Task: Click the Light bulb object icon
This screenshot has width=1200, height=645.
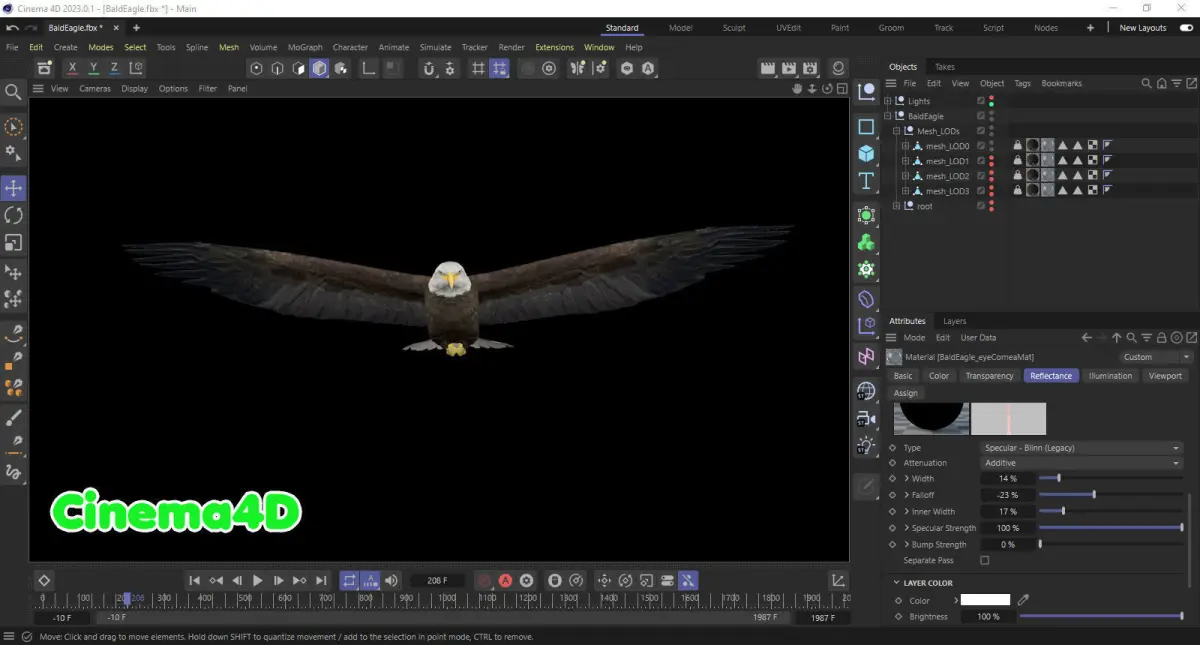Action: [x=866, y=445]
